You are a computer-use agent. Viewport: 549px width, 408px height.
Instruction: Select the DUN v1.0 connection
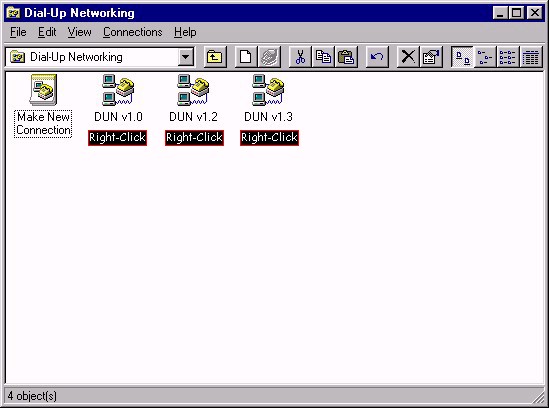[x=118, y=98]
